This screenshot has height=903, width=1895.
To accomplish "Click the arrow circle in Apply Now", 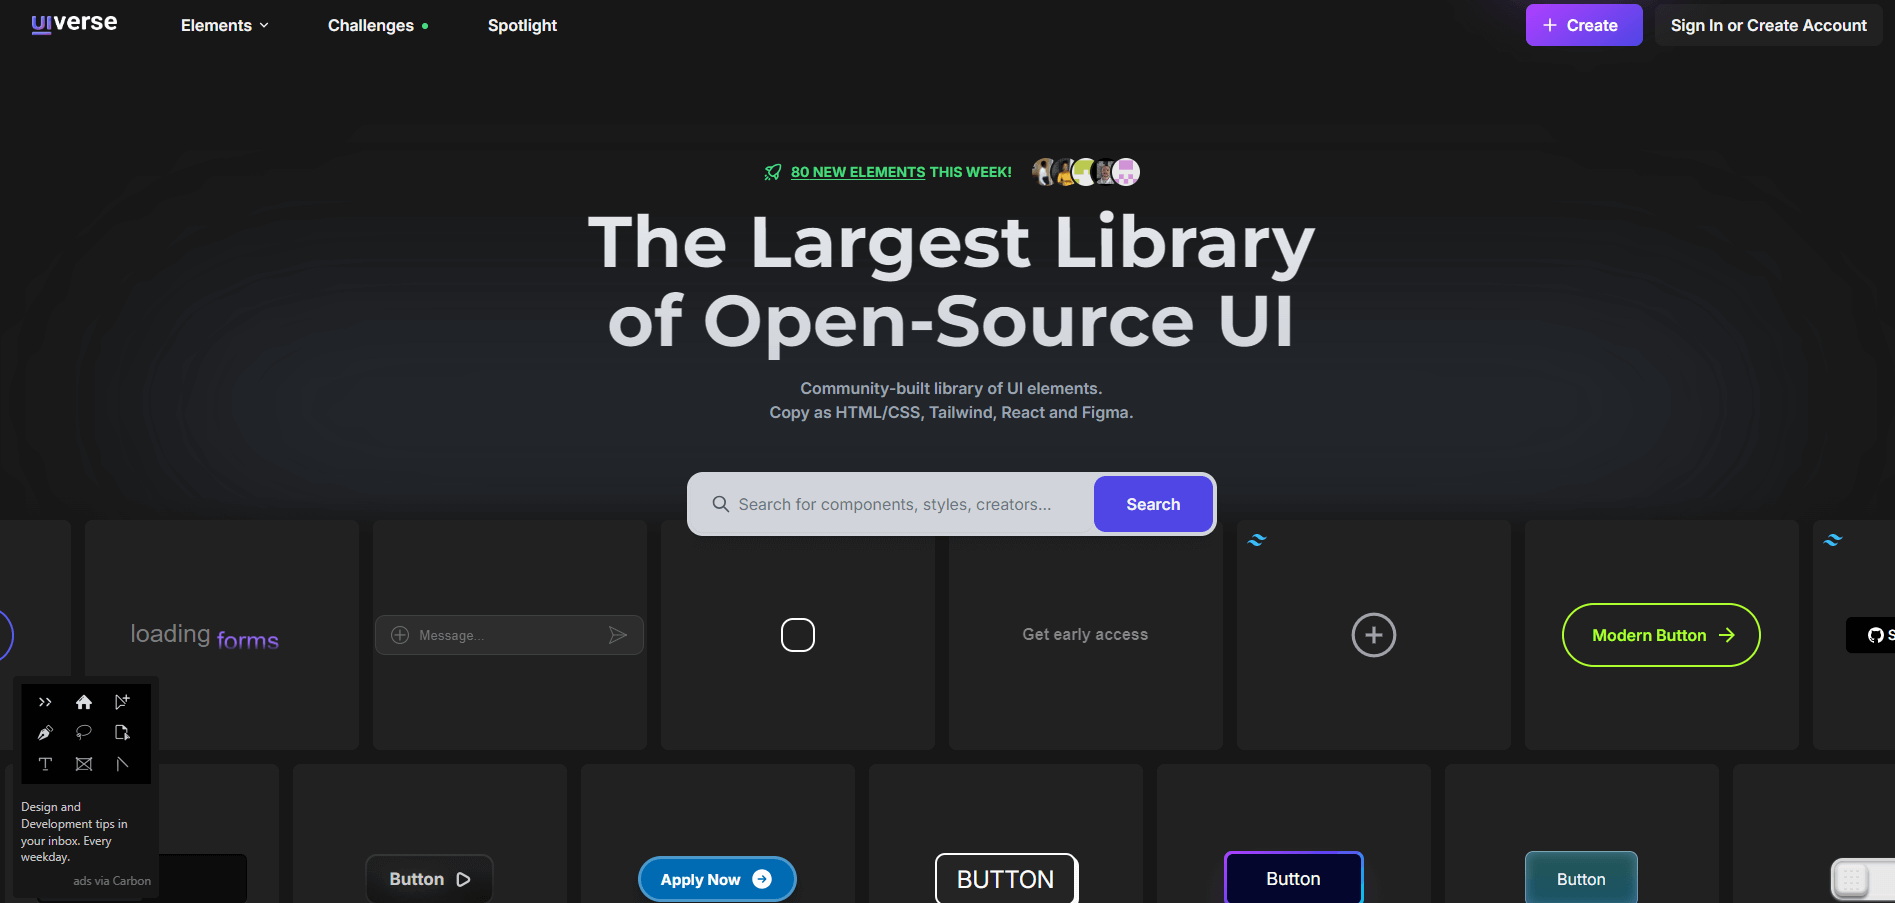I will 762,879.
